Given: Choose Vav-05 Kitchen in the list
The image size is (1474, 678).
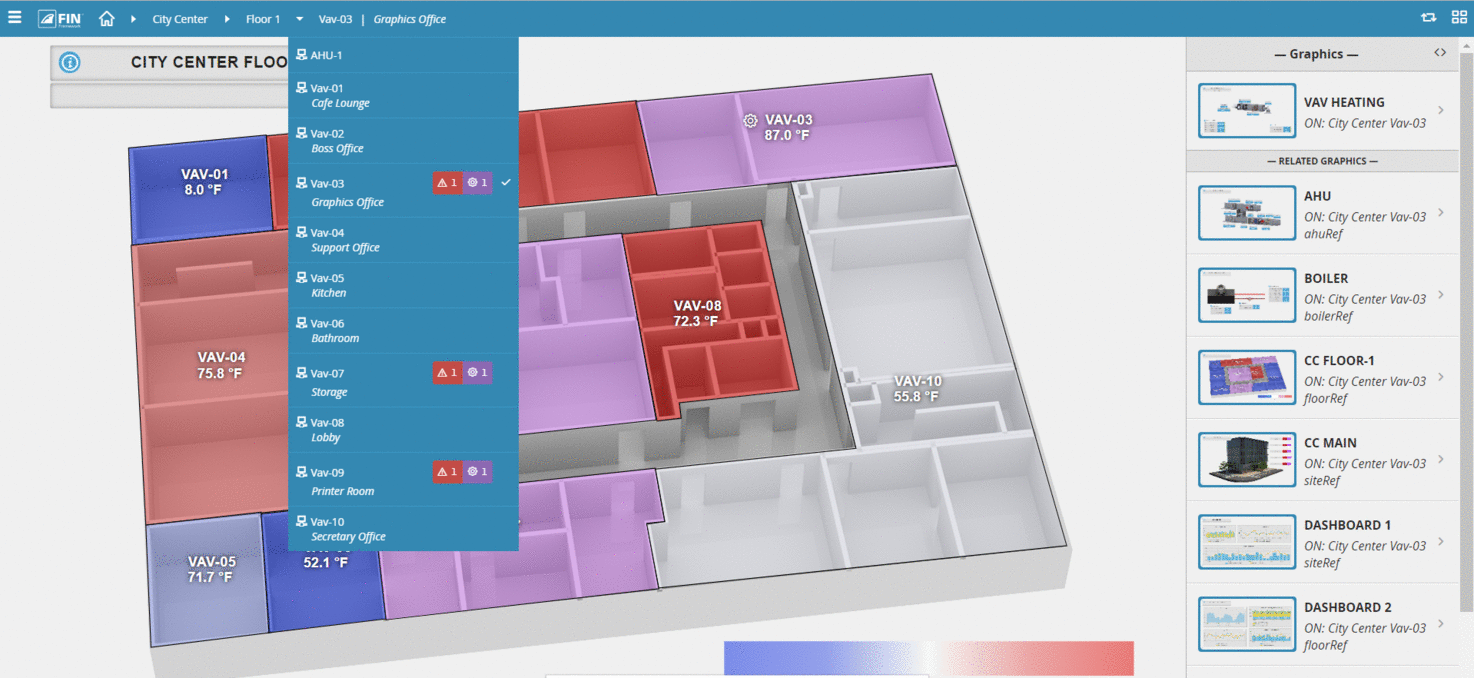Looking at the screenshot, I should click(328, 285).
